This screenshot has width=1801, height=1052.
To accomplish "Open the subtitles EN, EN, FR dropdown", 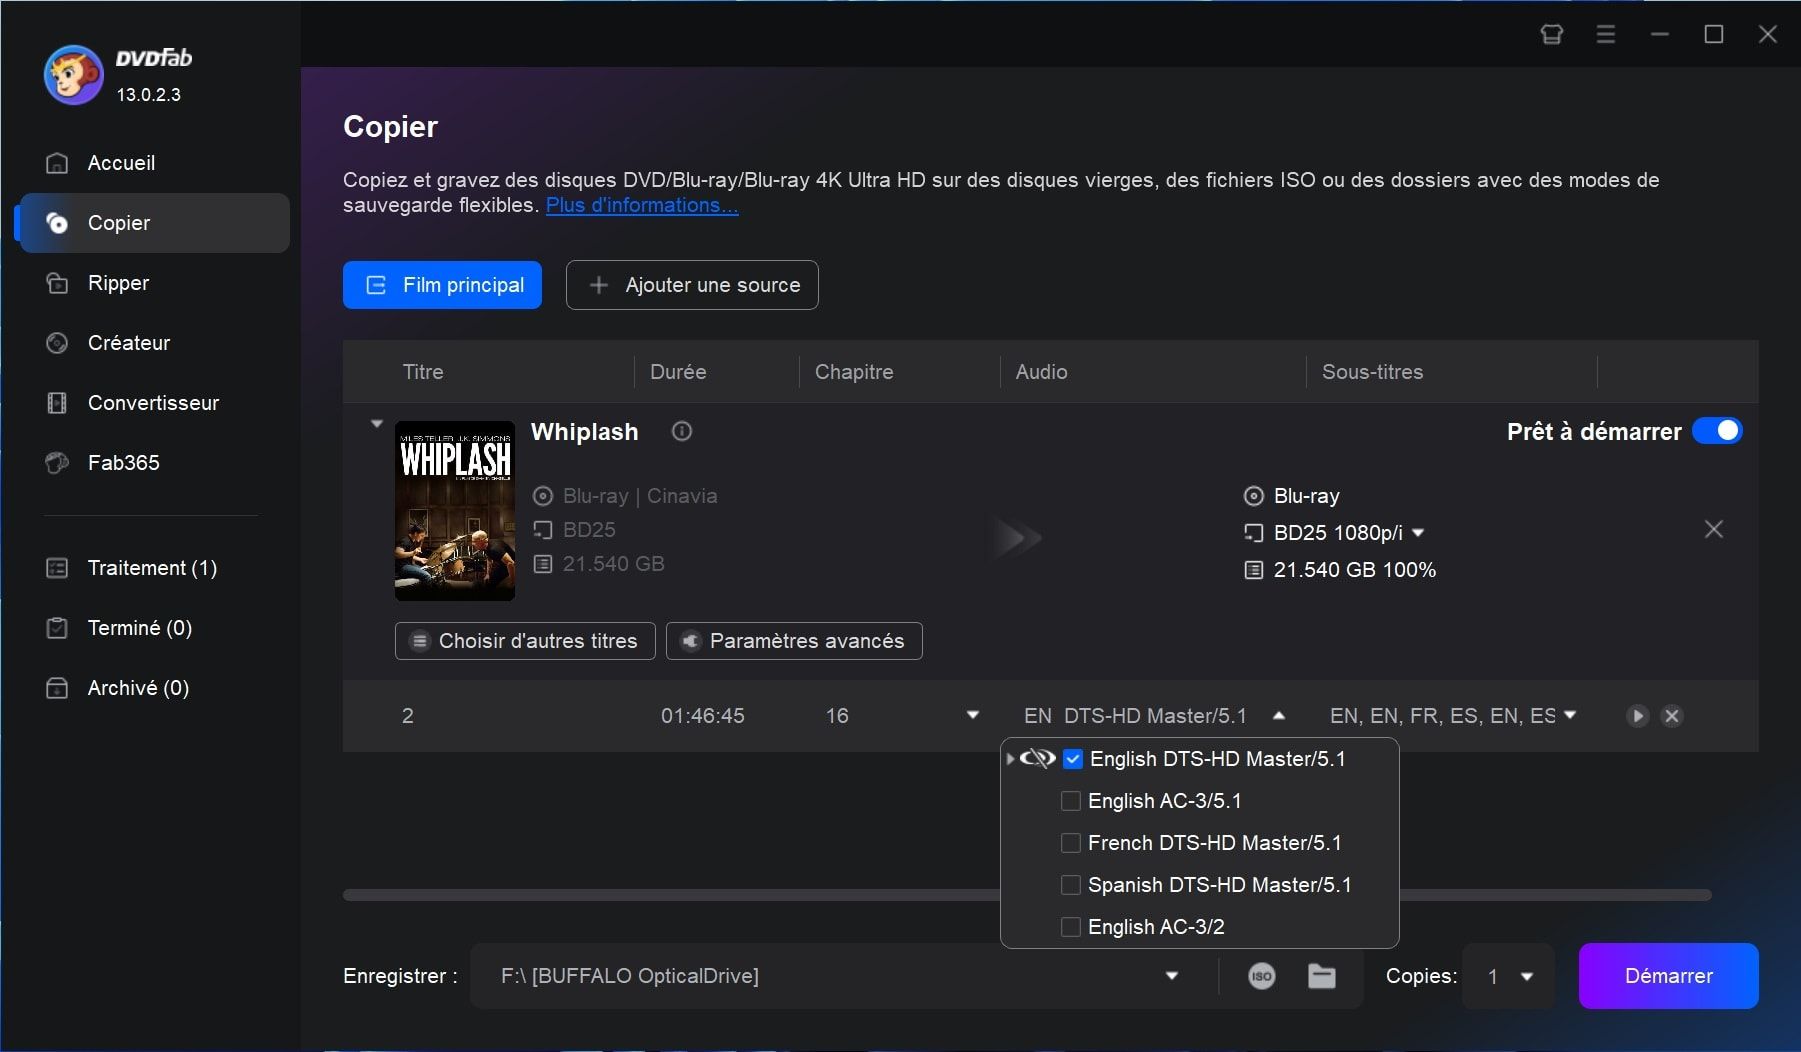I will [x=1570, y=715].
